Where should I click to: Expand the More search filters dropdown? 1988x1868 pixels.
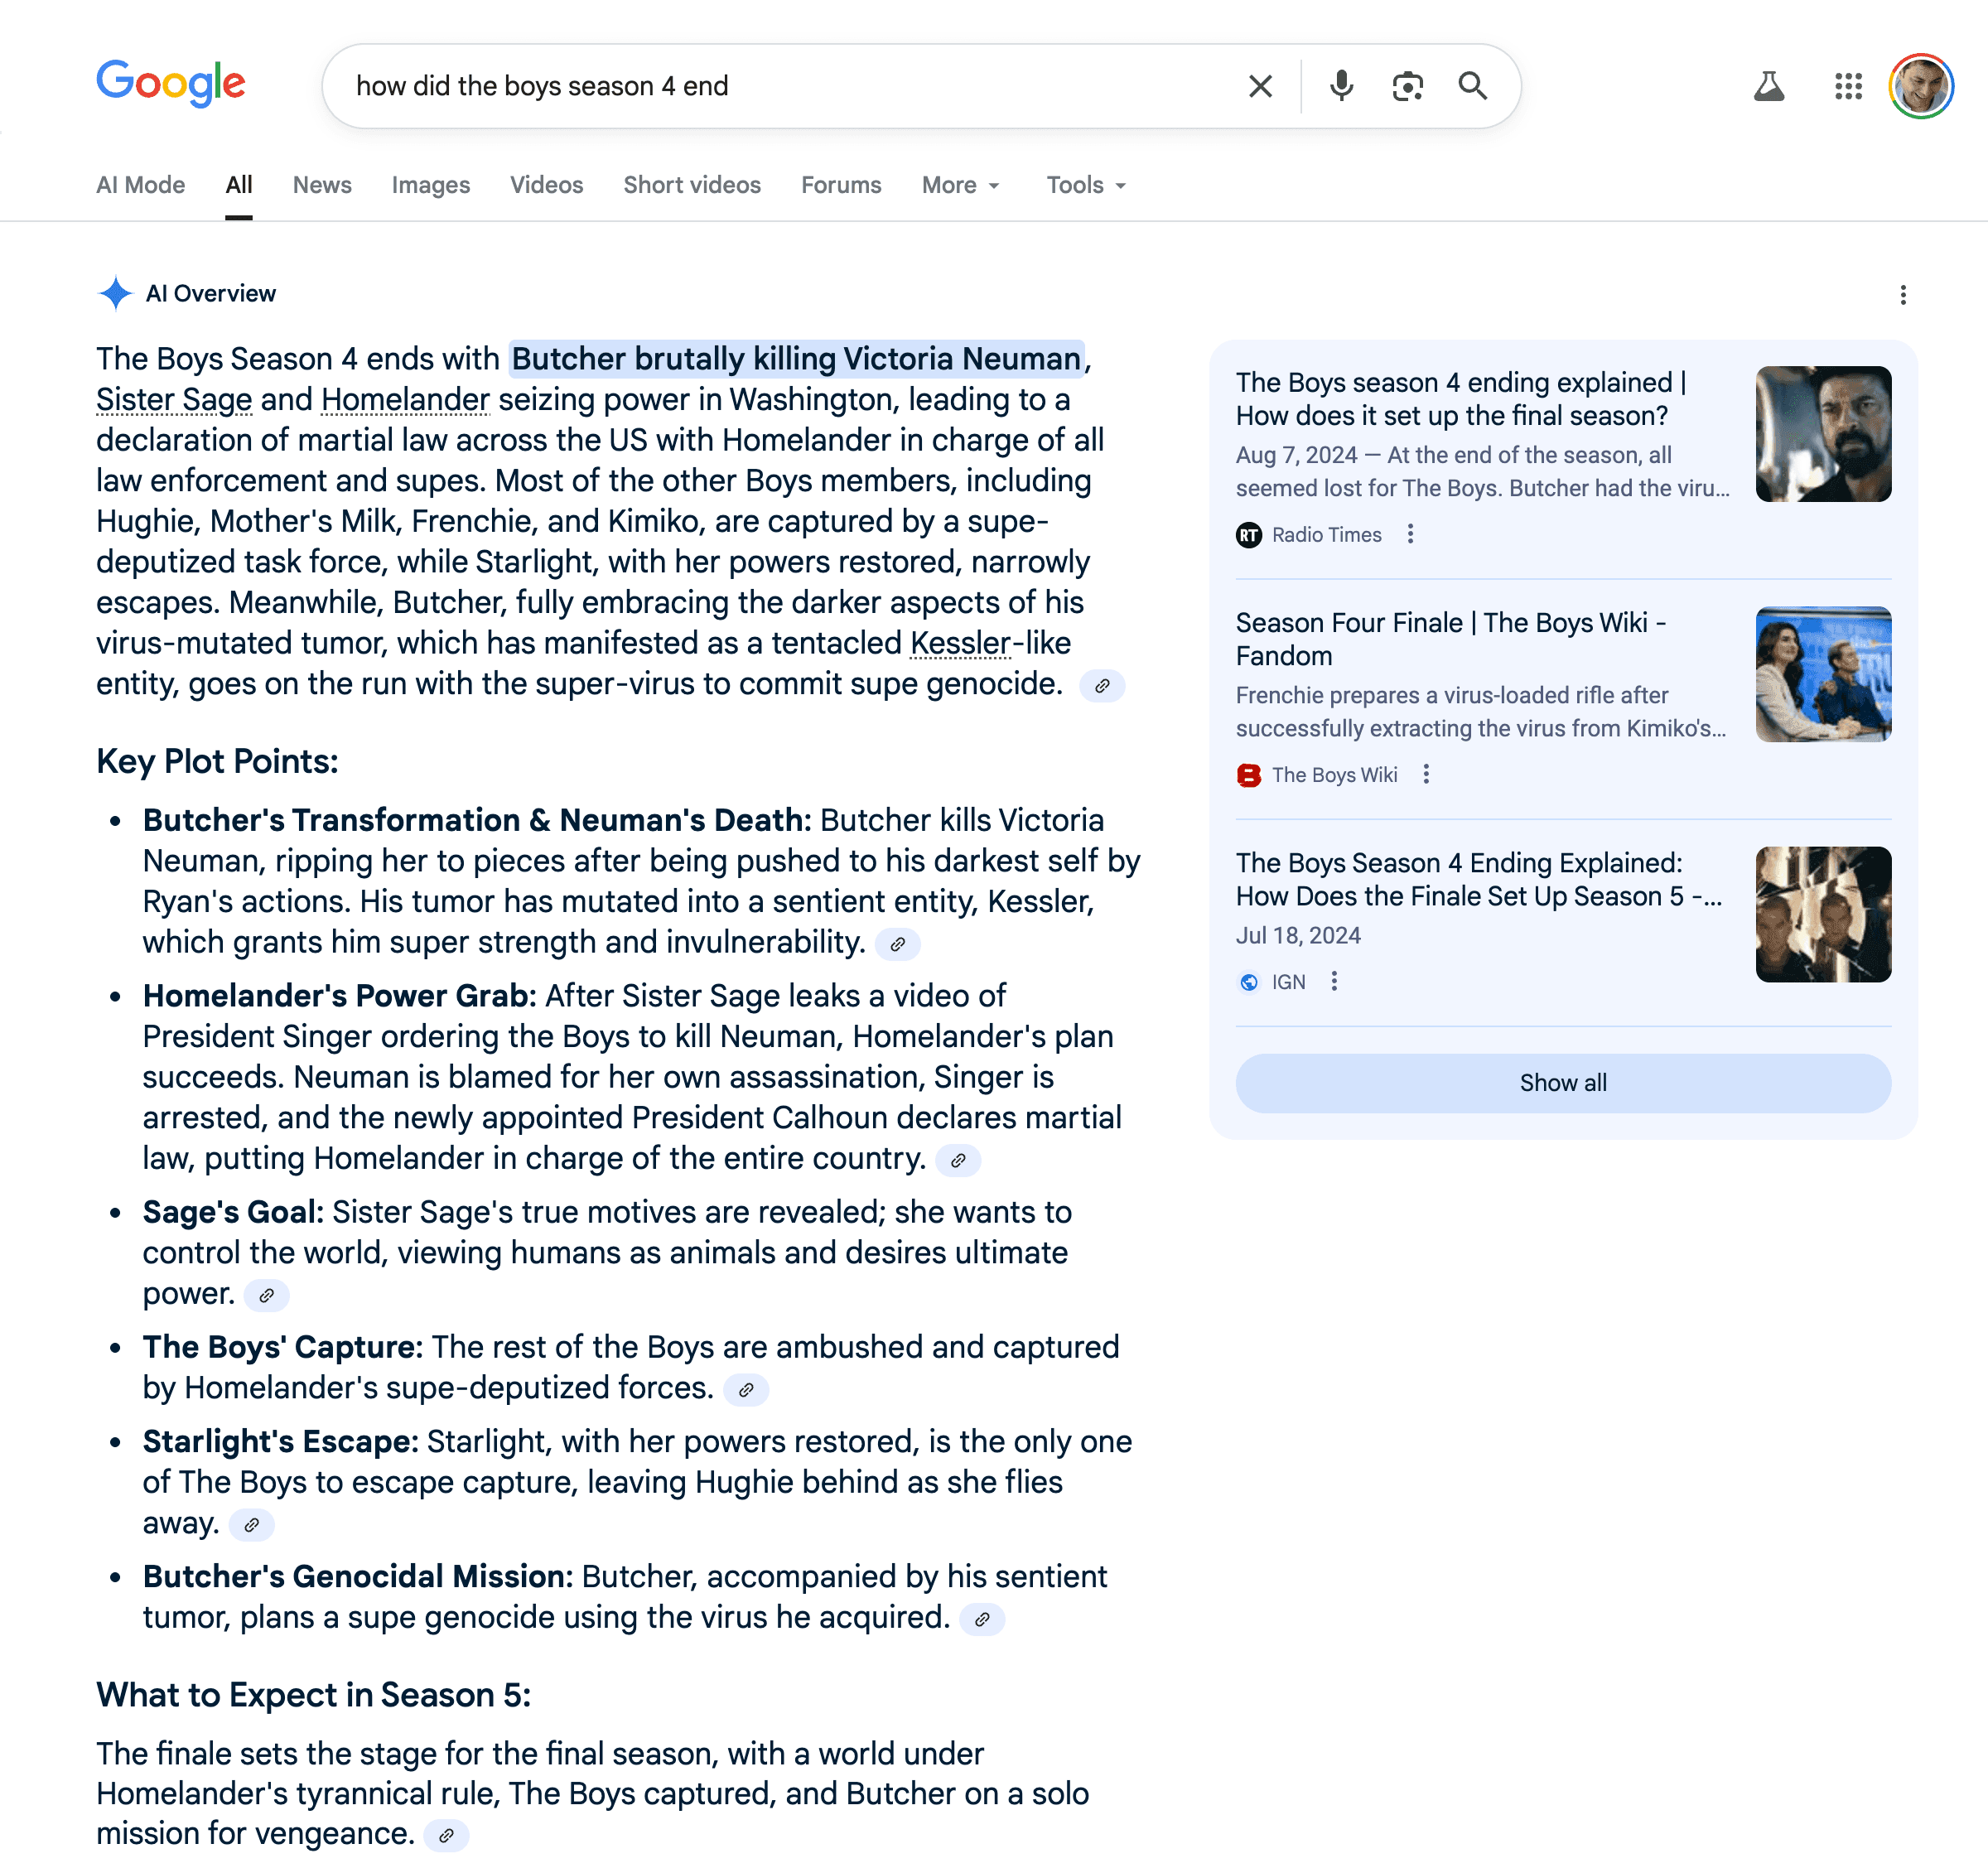pyautogui.click(x=961, y=185)
